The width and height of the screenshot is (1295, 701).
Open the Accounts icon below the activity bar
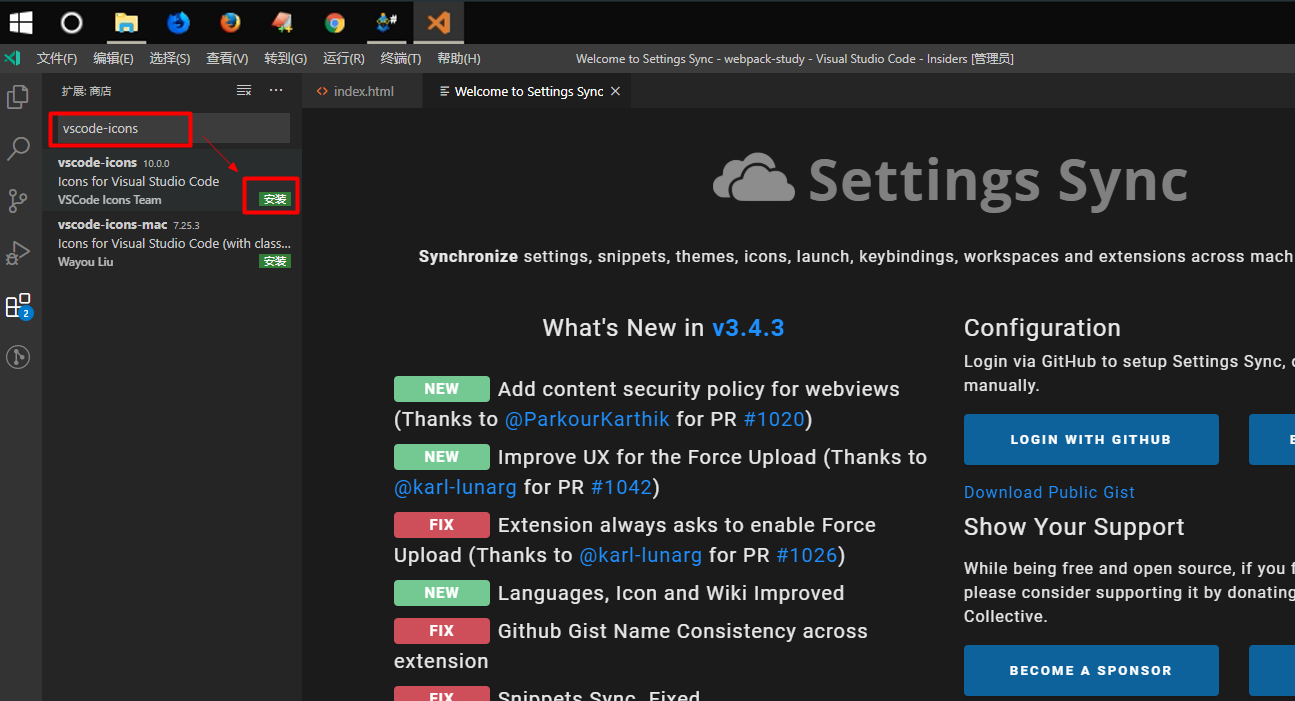tap(18, 357)
